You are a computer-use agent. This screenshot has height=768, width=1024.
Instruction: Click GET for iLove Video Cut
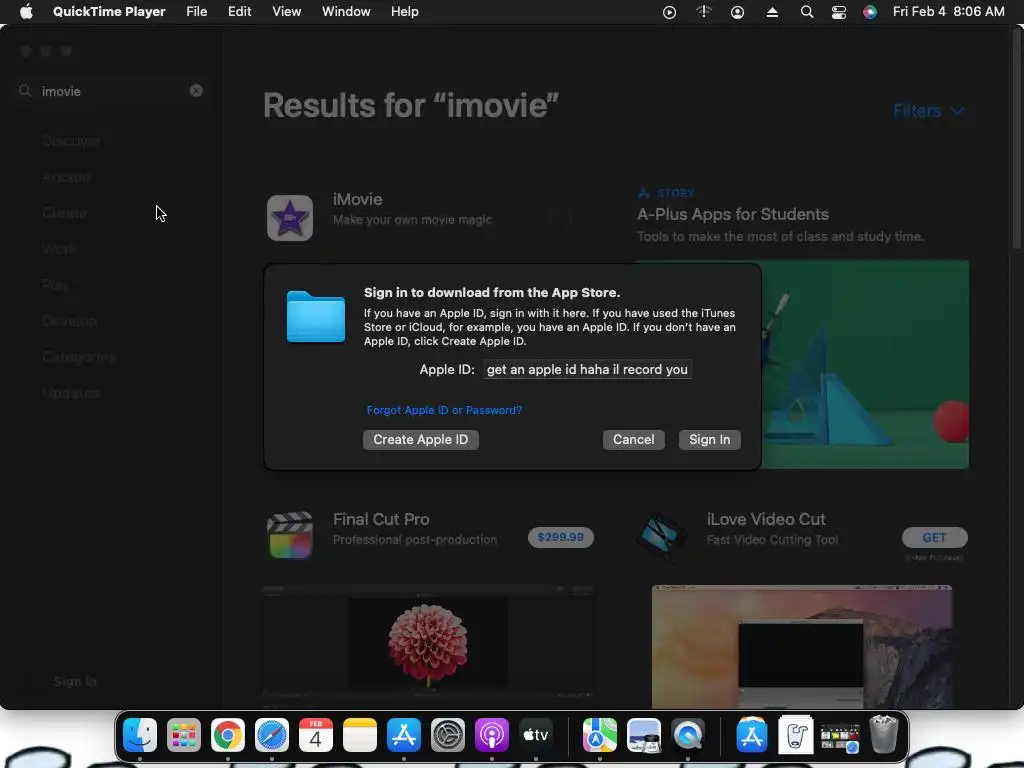point(935,537)
